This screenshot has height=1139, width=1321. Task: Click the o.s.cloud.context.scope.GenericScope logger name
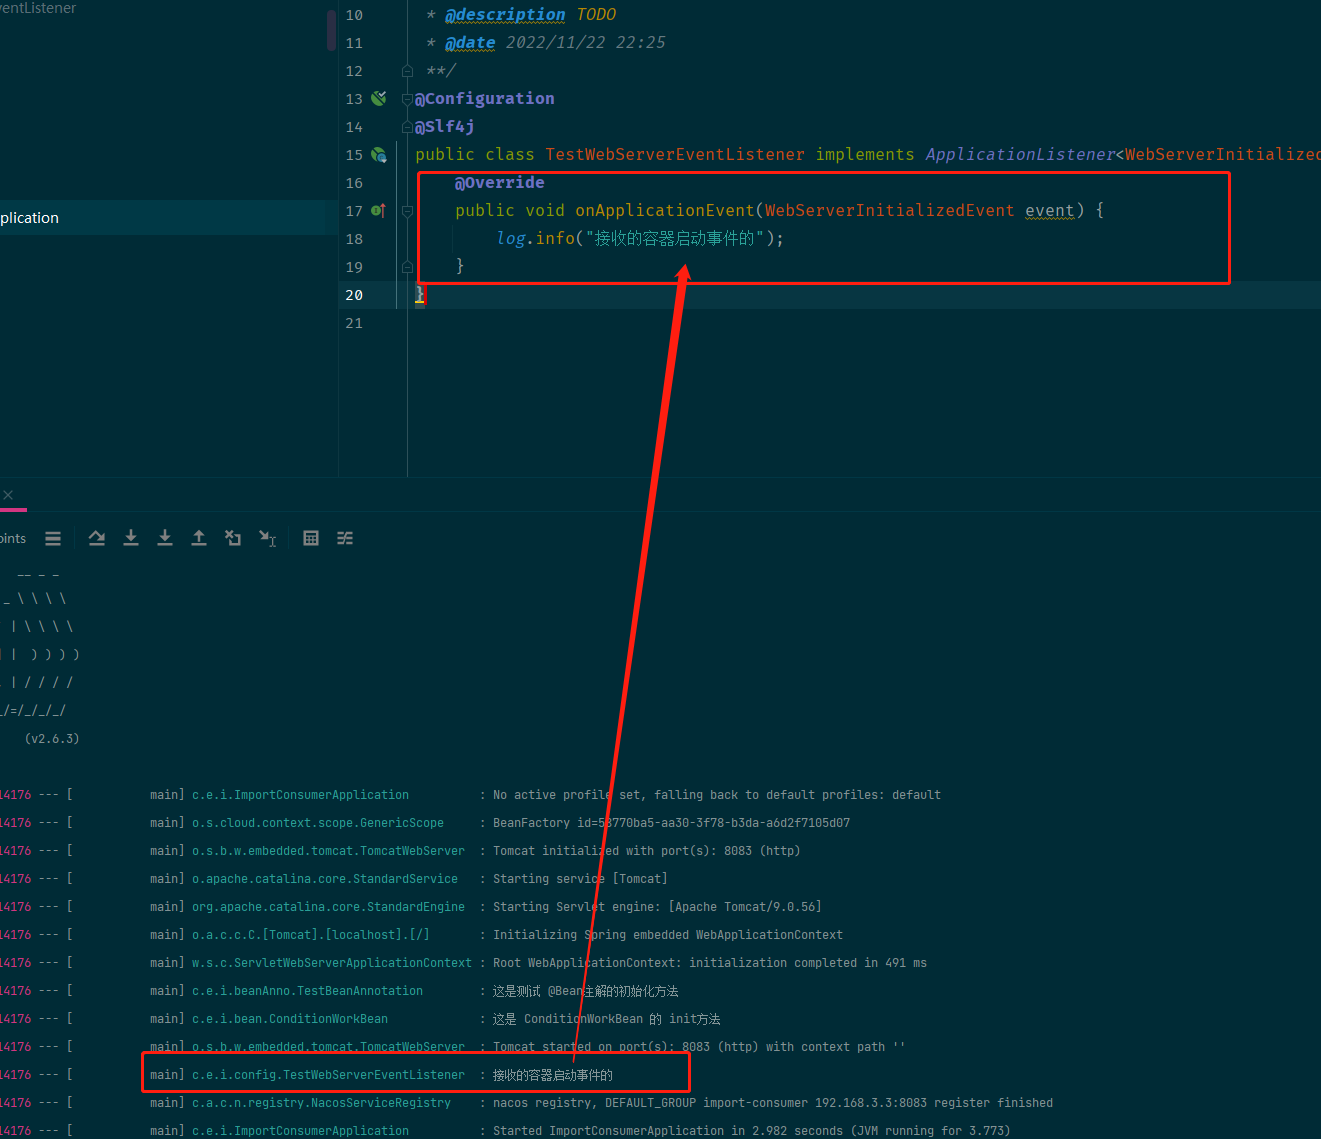point(318,823)
